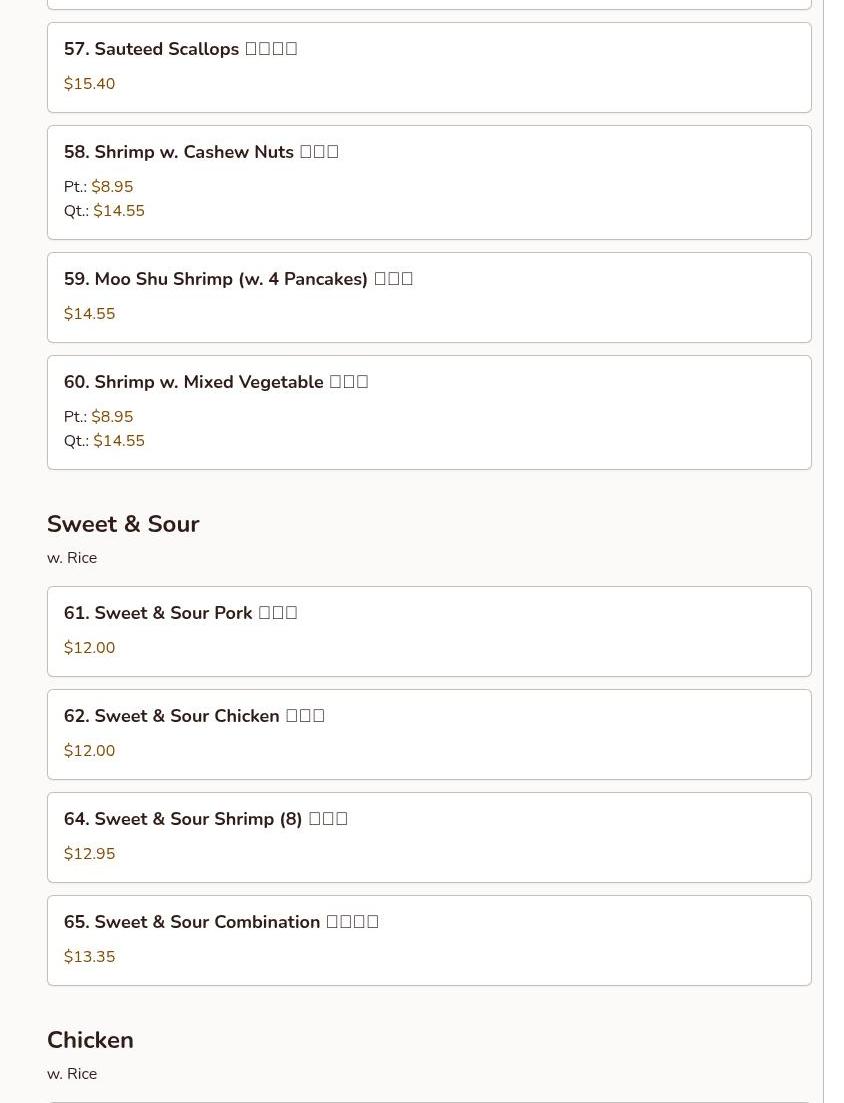Open Sweet & Sour Shrimp (8) item
This screenshot has height=1103, width=844.
click(x=205, y=819)
